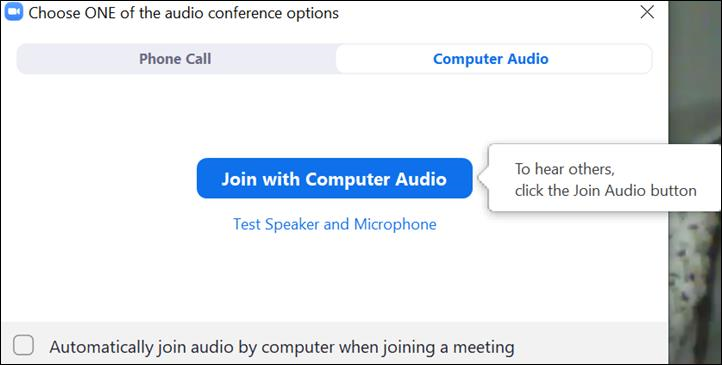Image resolution: width=722 pixels, height=365 pixels.
Task: Click the Zoom camera logo icon
Action: pyautogui.click(x=13, y=12)
